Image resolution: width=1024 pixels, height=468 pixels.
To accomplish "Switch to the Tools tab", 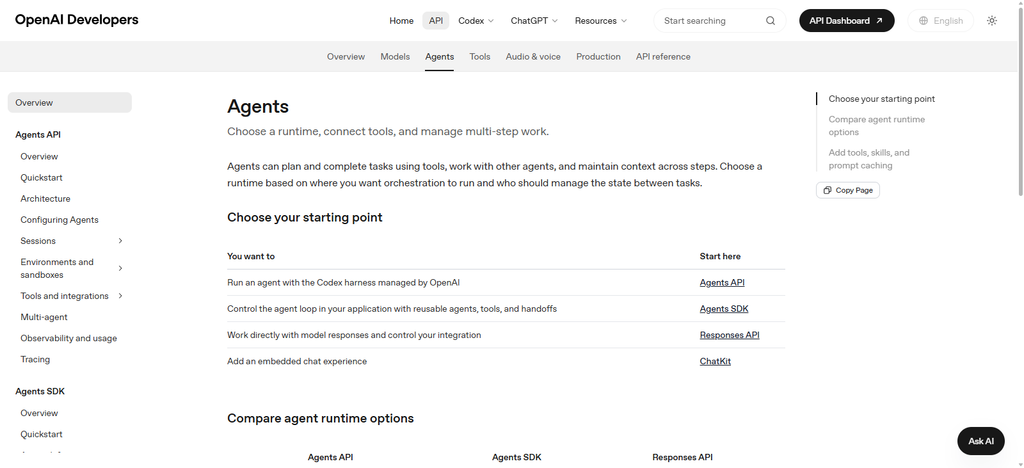I will tap(479, 57).
